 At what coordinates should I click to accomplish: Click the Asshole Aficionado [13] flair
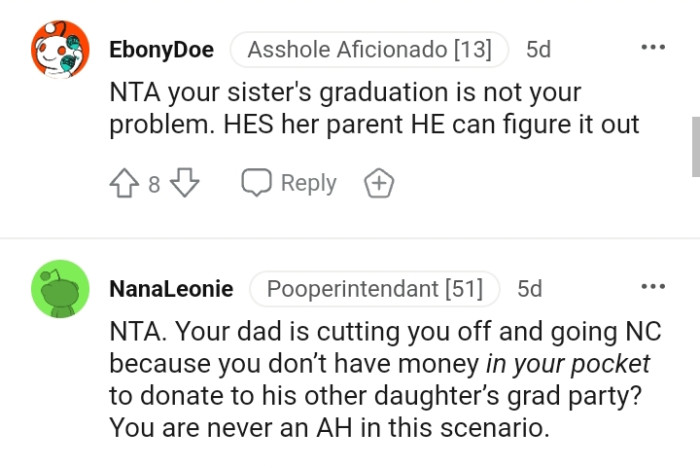tap(369, 49)
